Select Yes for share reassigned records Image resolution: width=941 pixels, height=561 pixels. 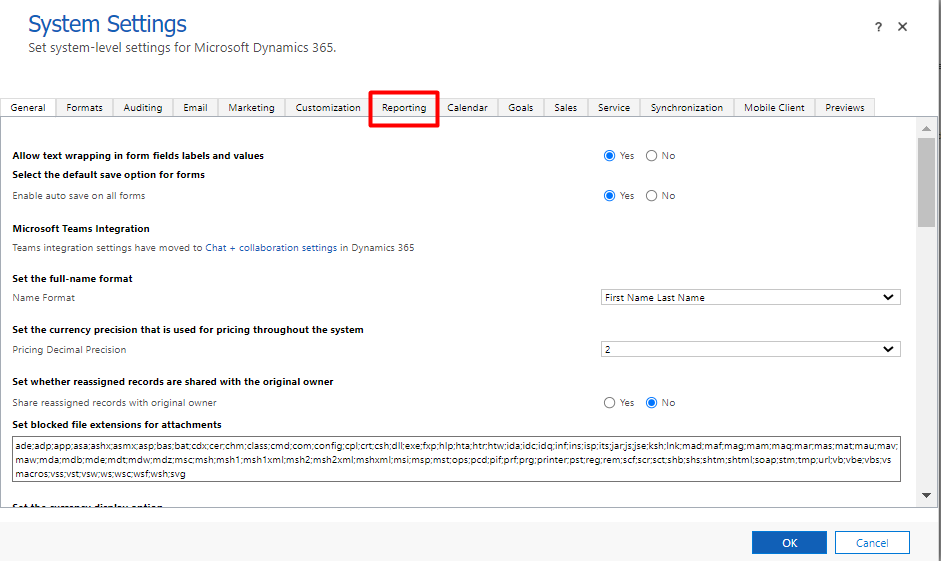[609, 403]
